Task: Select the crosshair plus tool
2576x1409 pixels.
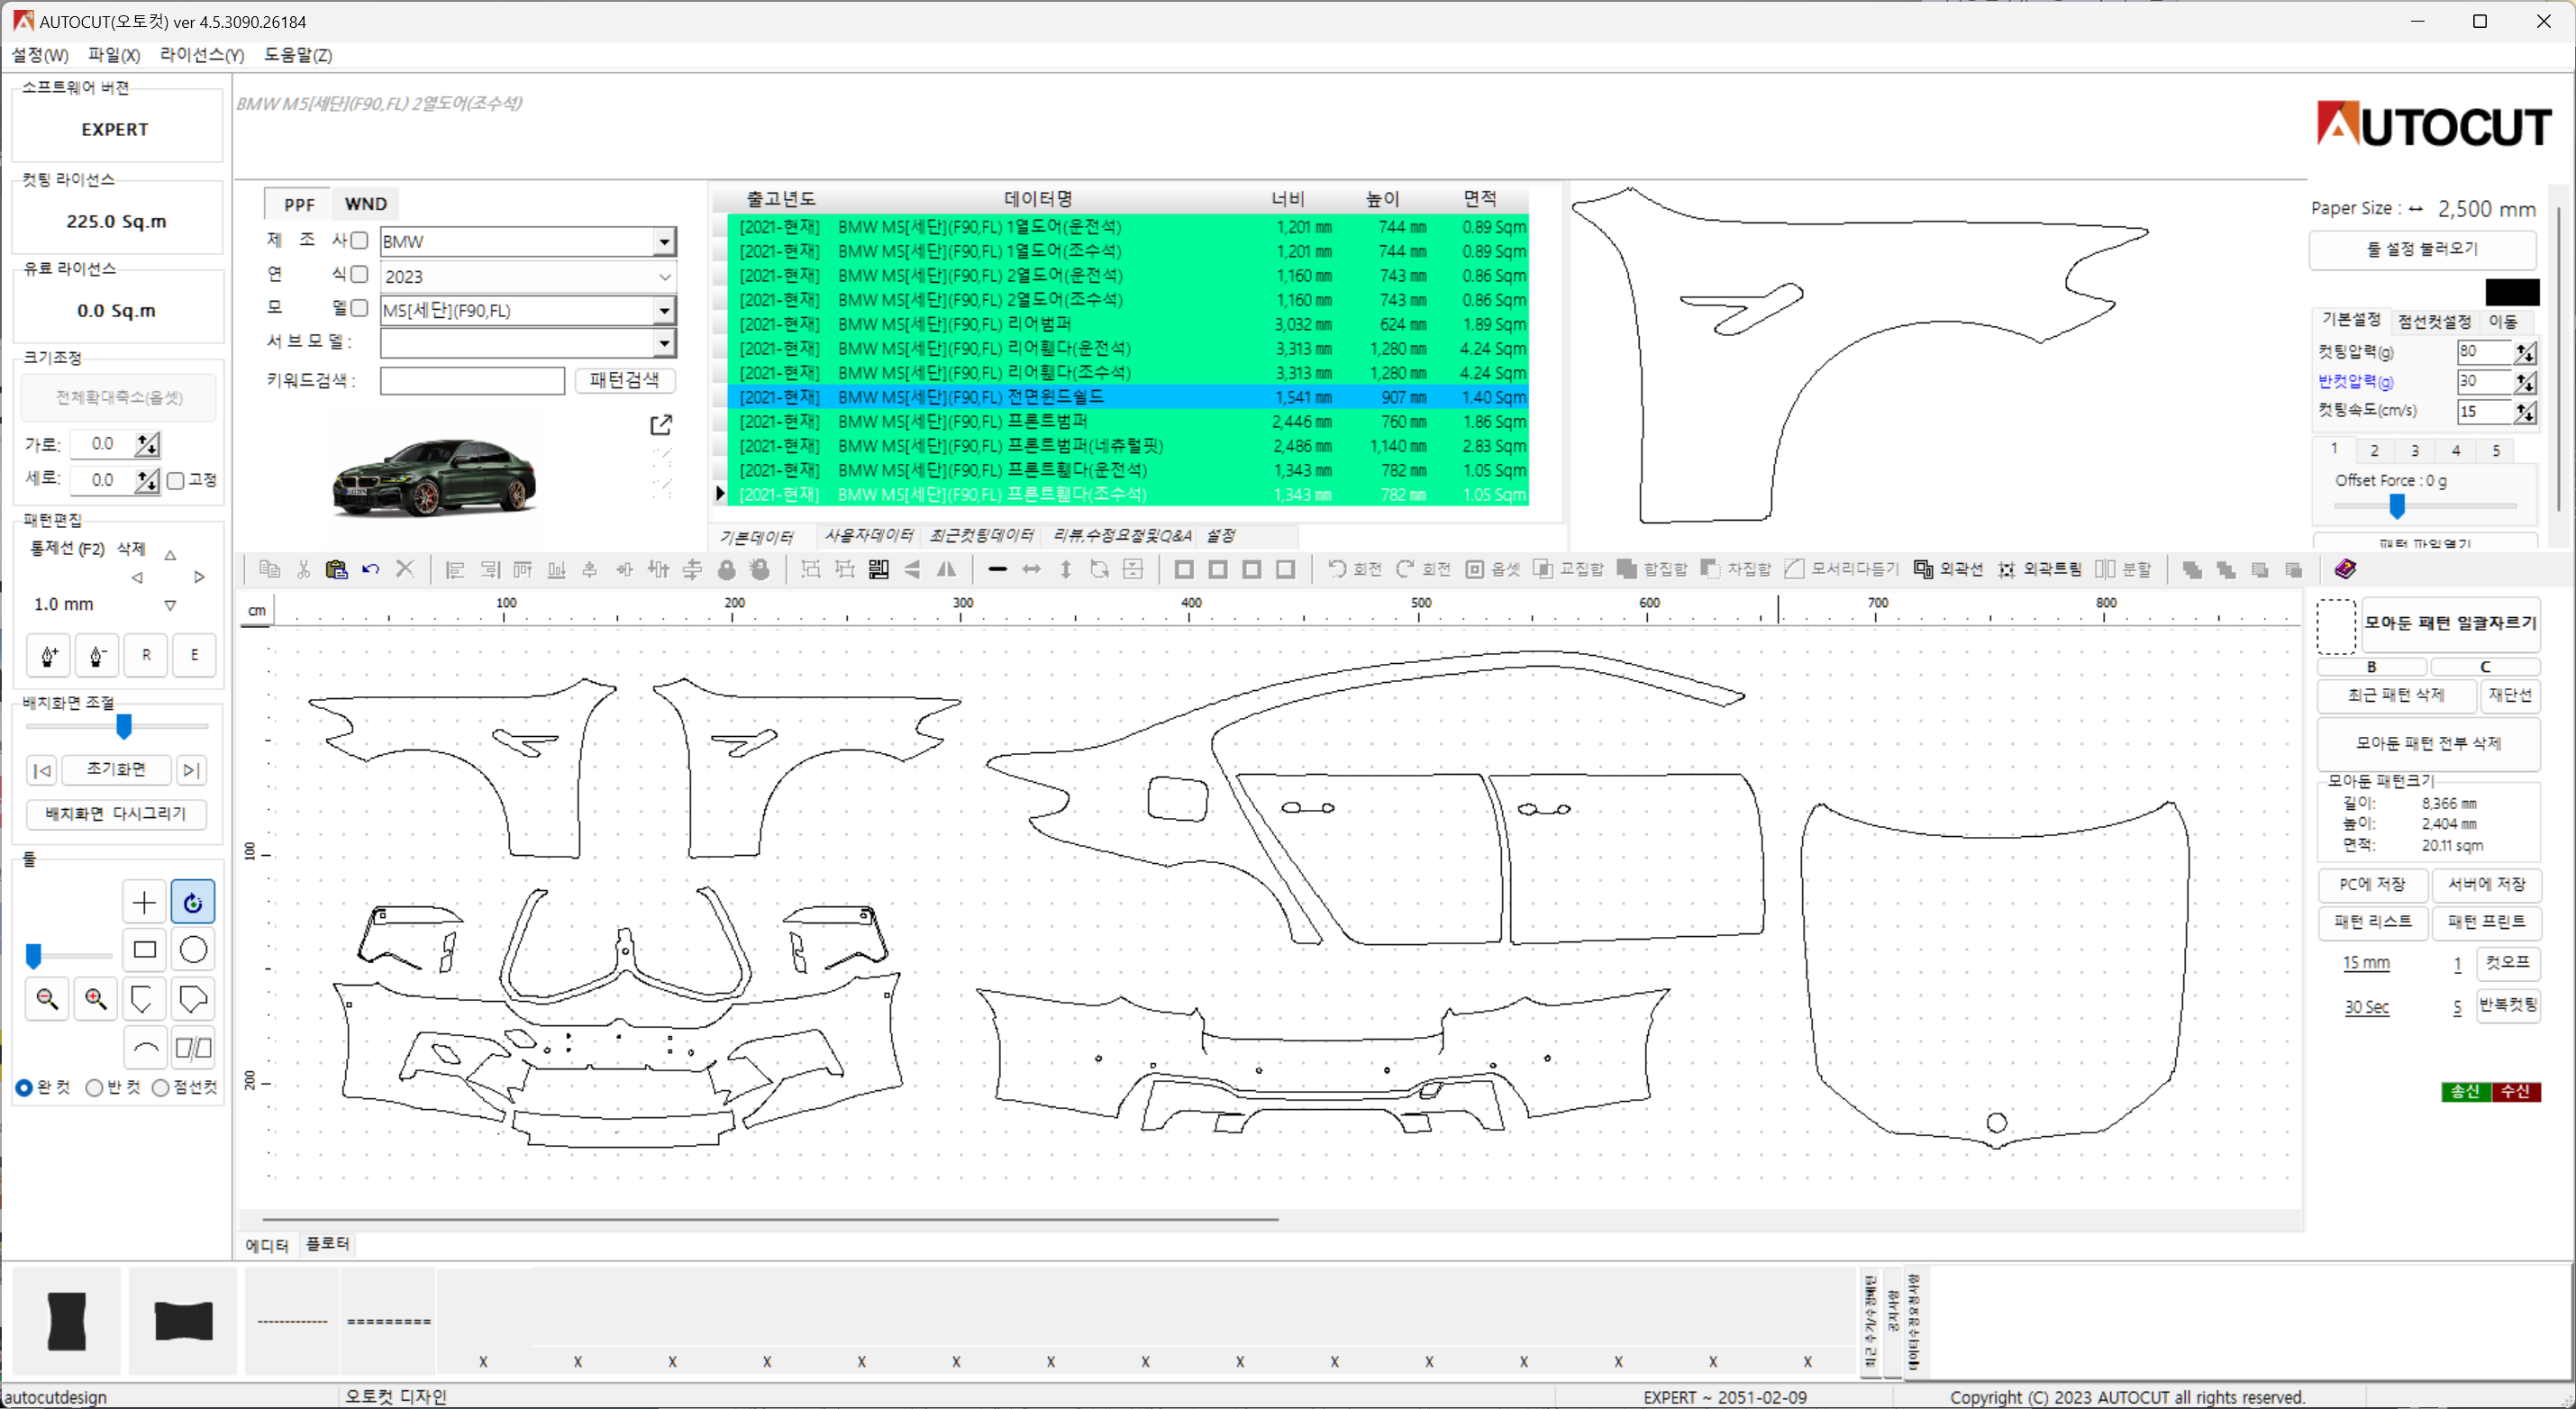Action: coord(144,902)
